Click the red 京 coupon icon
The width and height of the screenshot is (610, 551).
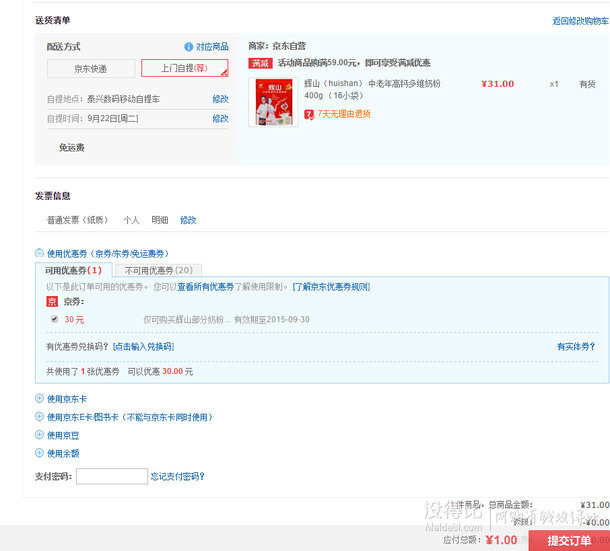[52, 302]
